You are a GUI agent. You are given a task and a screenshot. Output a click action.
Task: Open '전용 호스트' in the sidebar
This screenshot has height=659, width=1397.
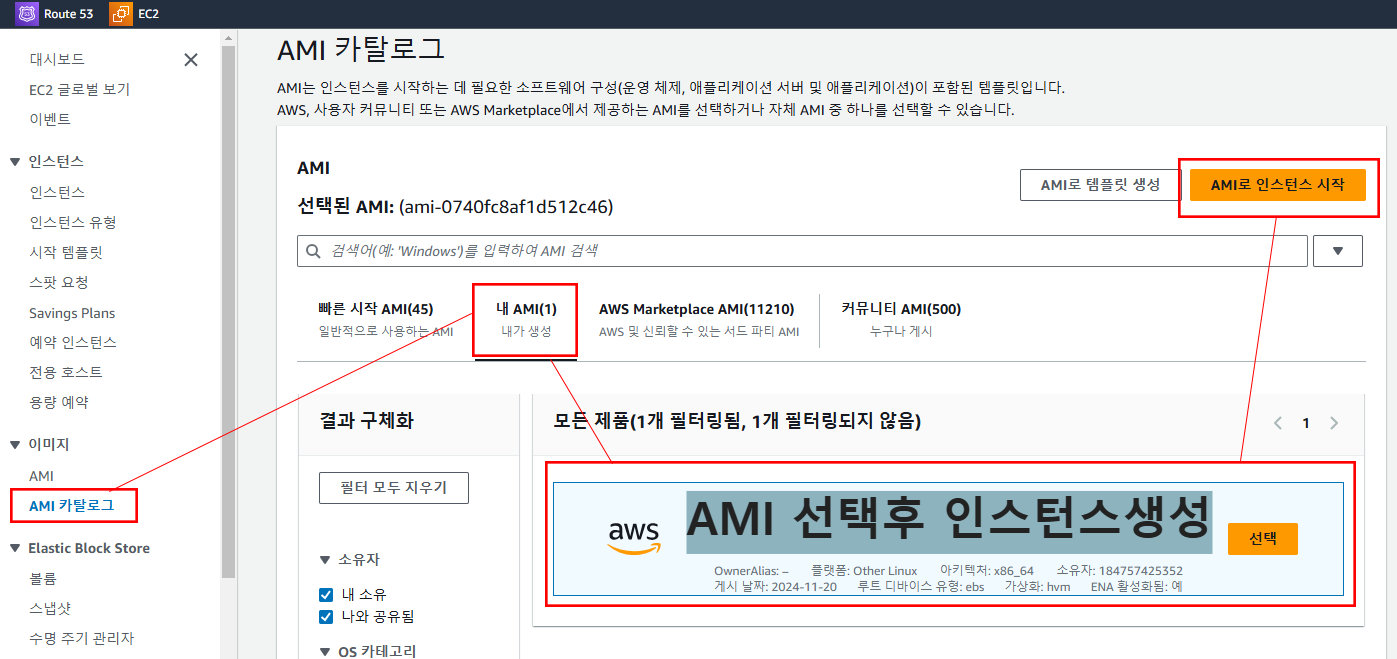pyautogui.click(x=66, y=372)
